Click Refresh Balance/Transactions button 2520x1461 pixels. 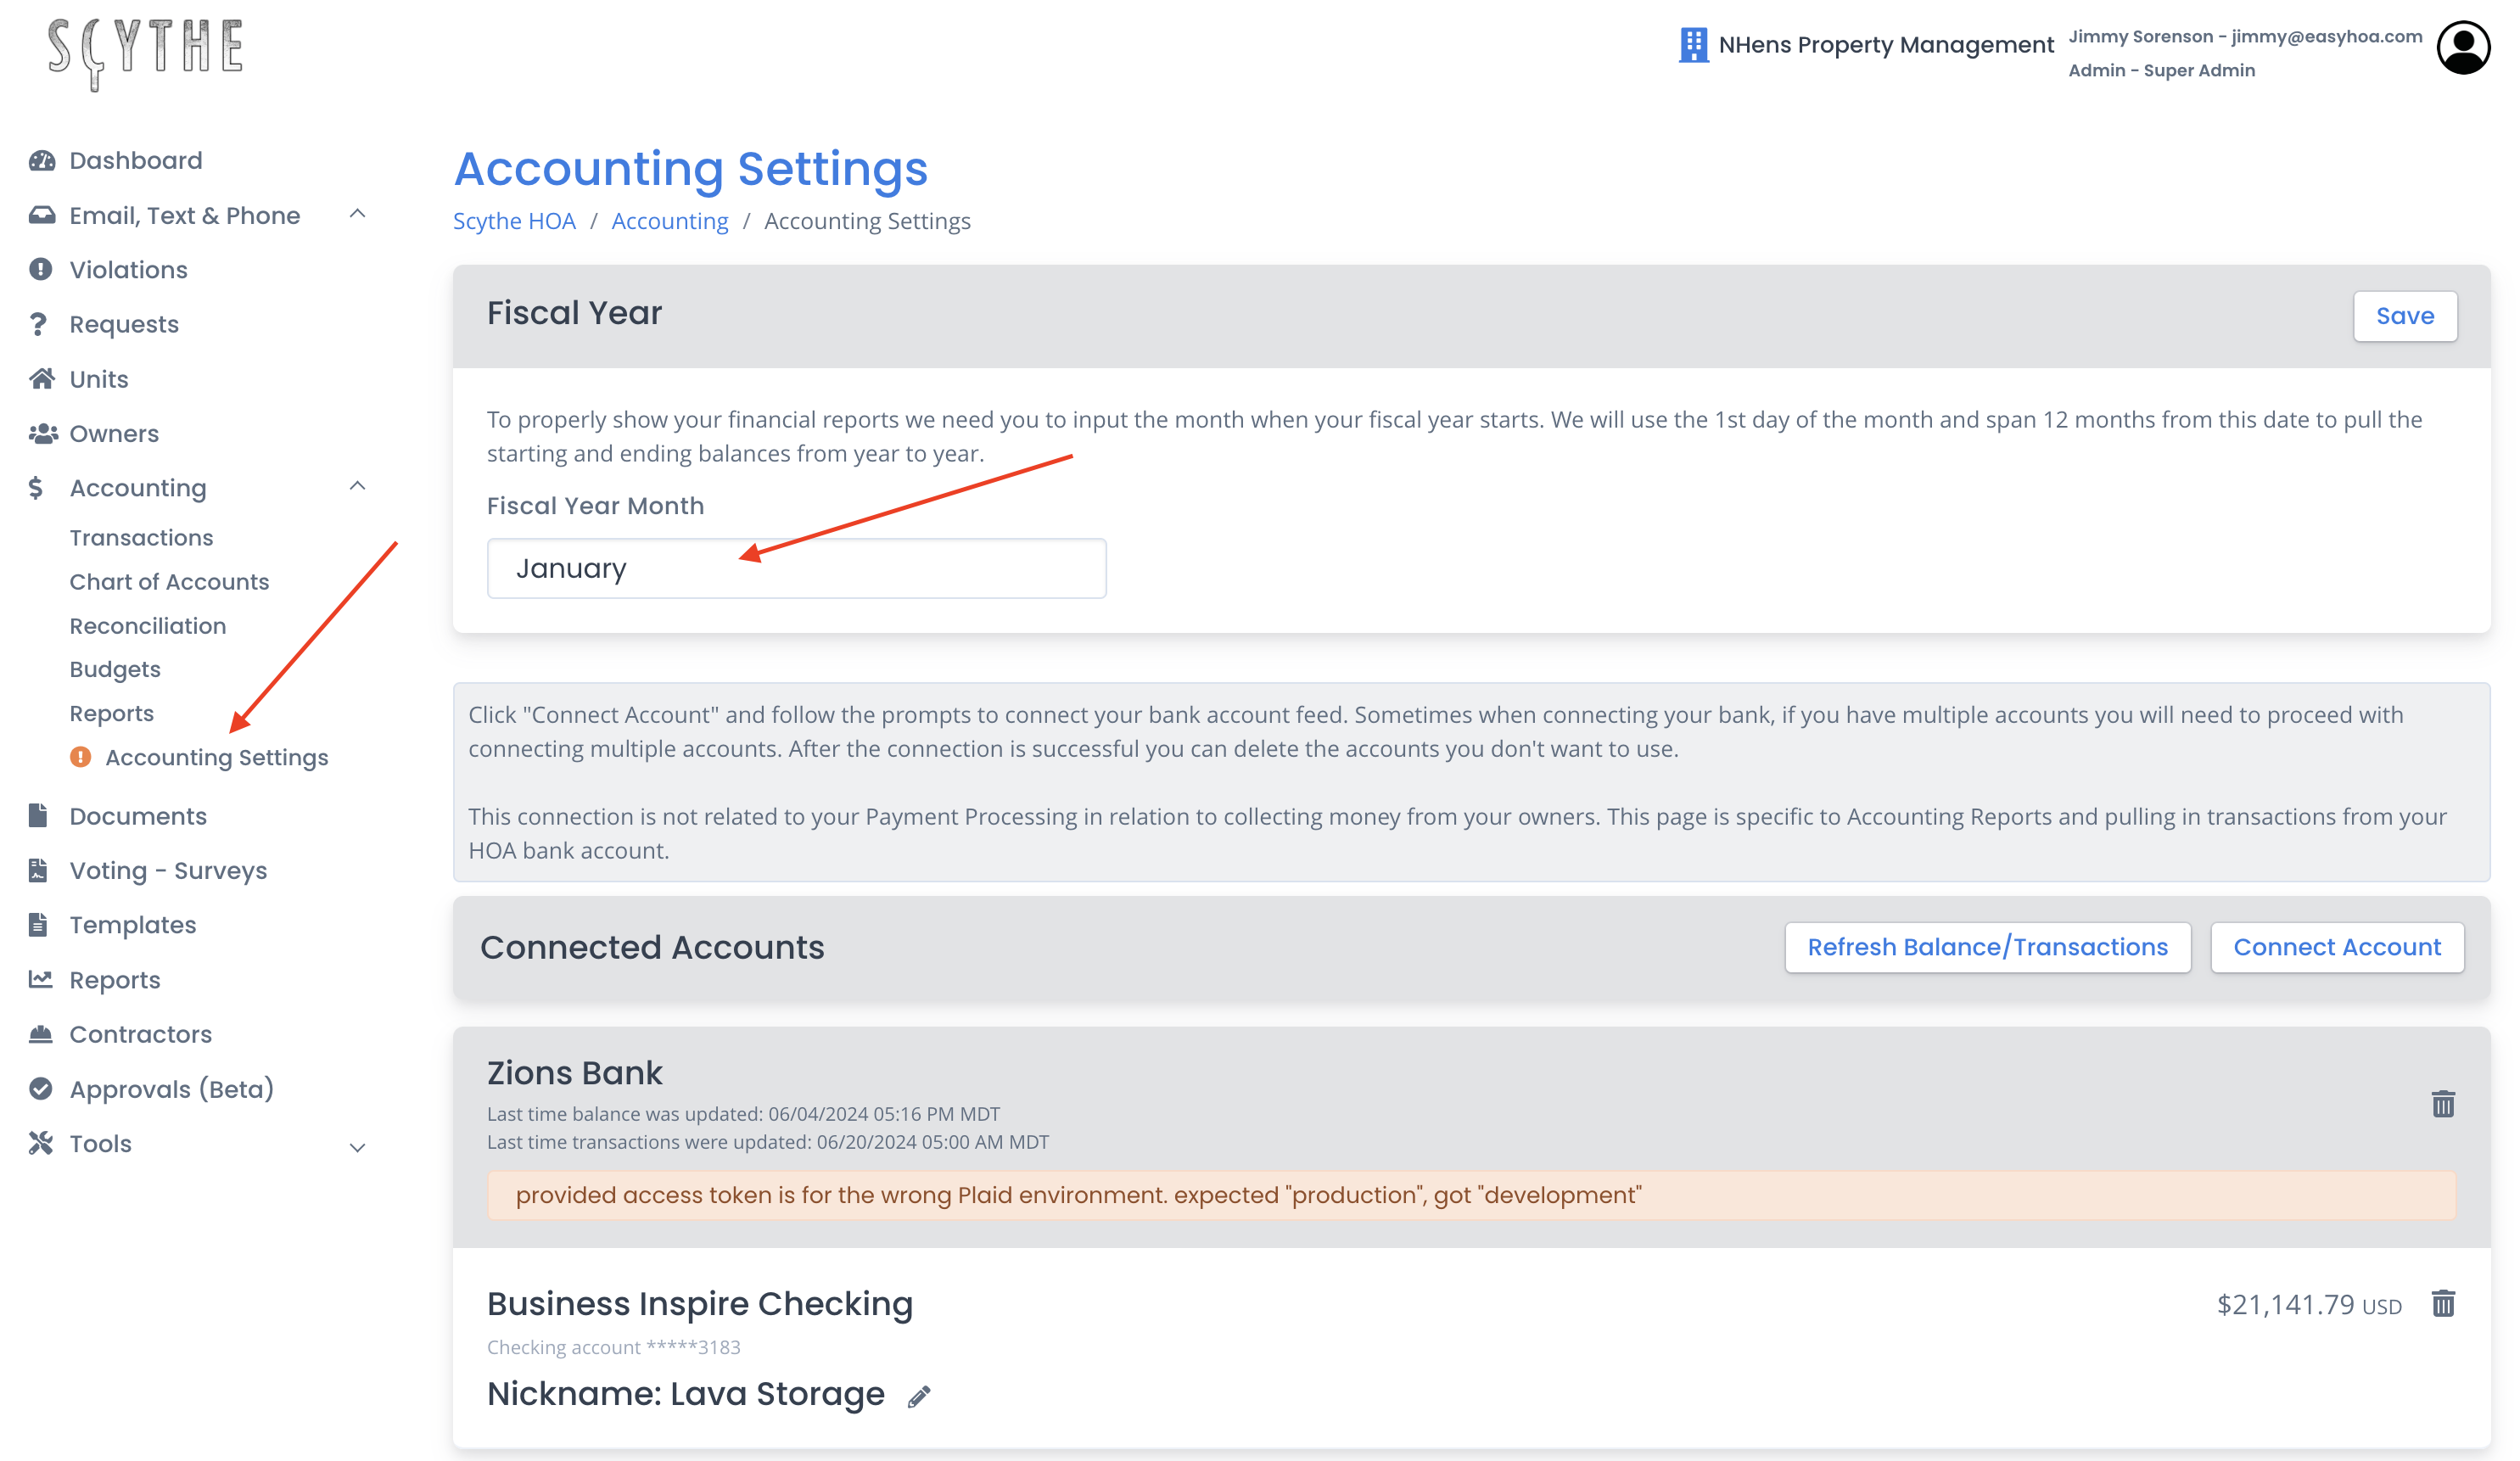(x=1987, y=947)
